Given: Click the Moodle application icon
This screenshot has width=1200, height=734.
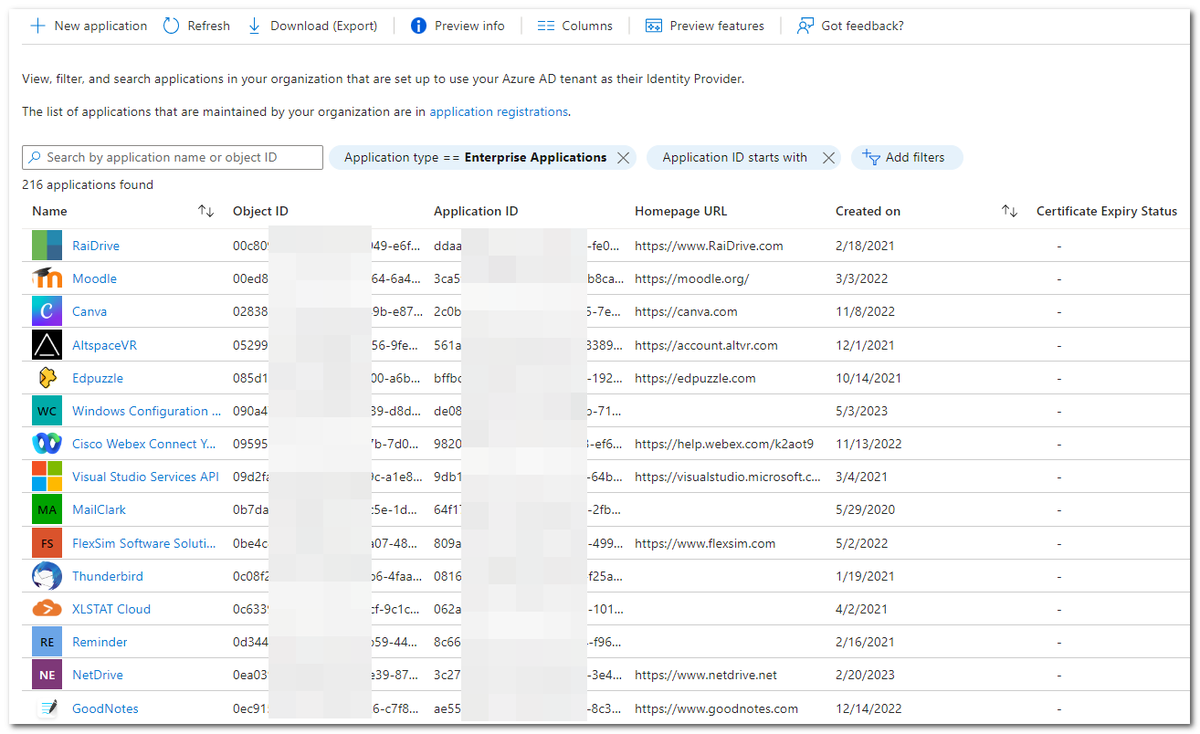Looking at the screenshot, I should click(47, 279).
